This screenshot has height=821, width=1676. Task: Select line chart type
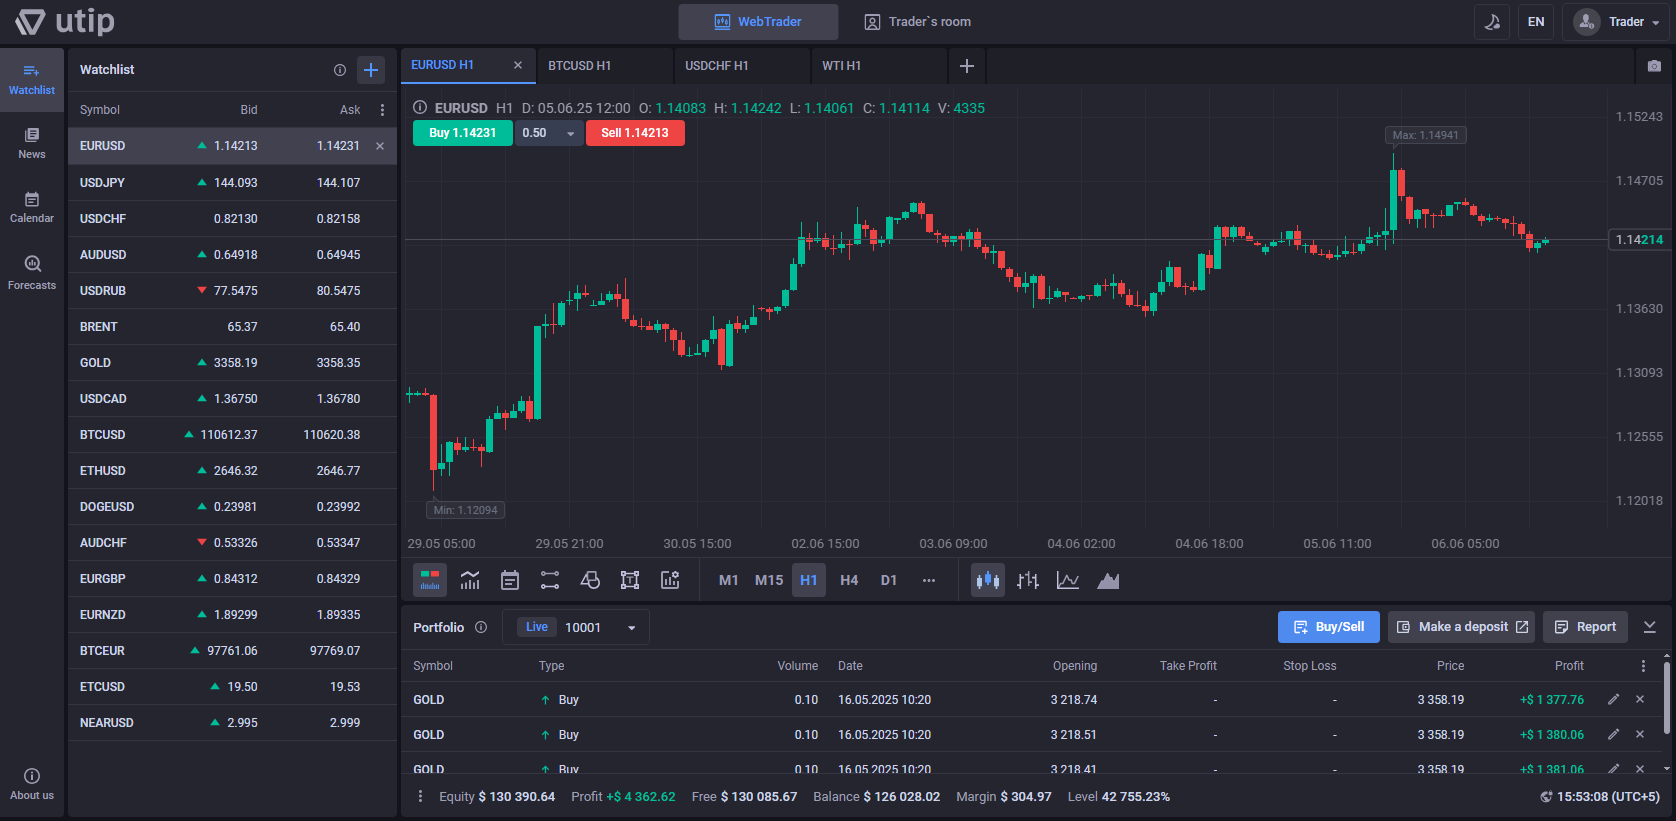click(1068, 580)
